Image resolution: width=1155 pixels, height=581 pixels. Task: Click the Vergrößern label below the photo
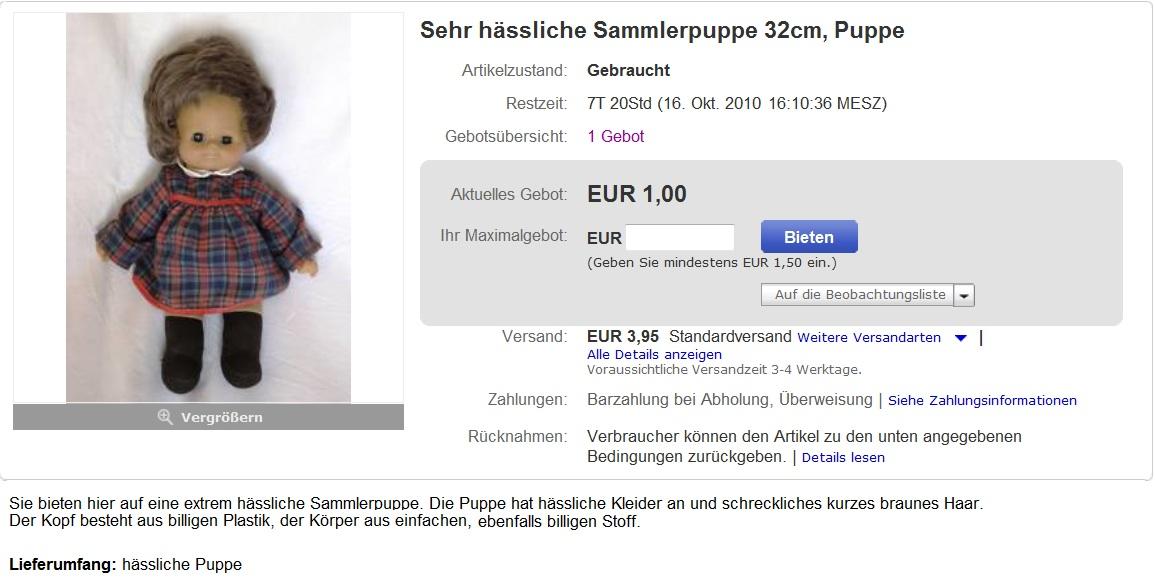[x=222, y=418]
